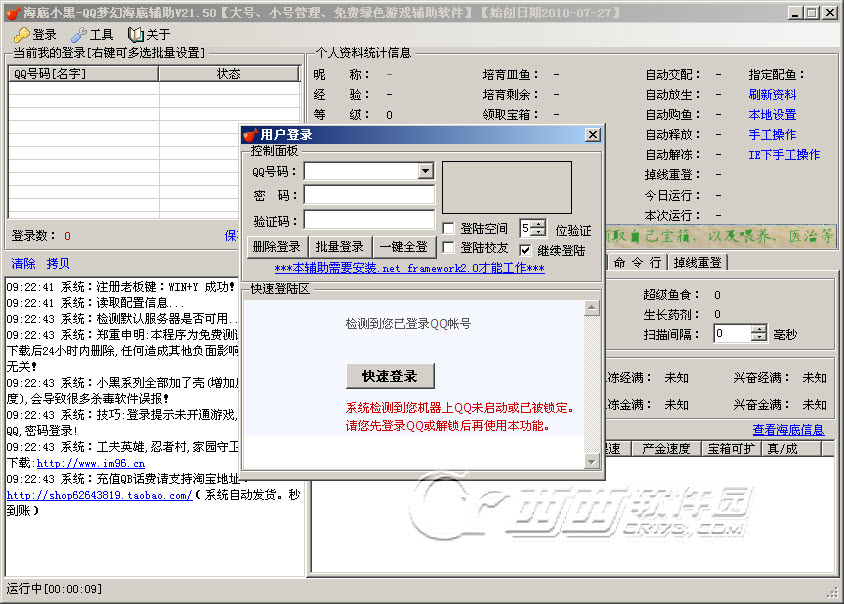844x604 pixels.
Task: Click the QQ号码[名字] column header
Action: [x=83, y=74]
